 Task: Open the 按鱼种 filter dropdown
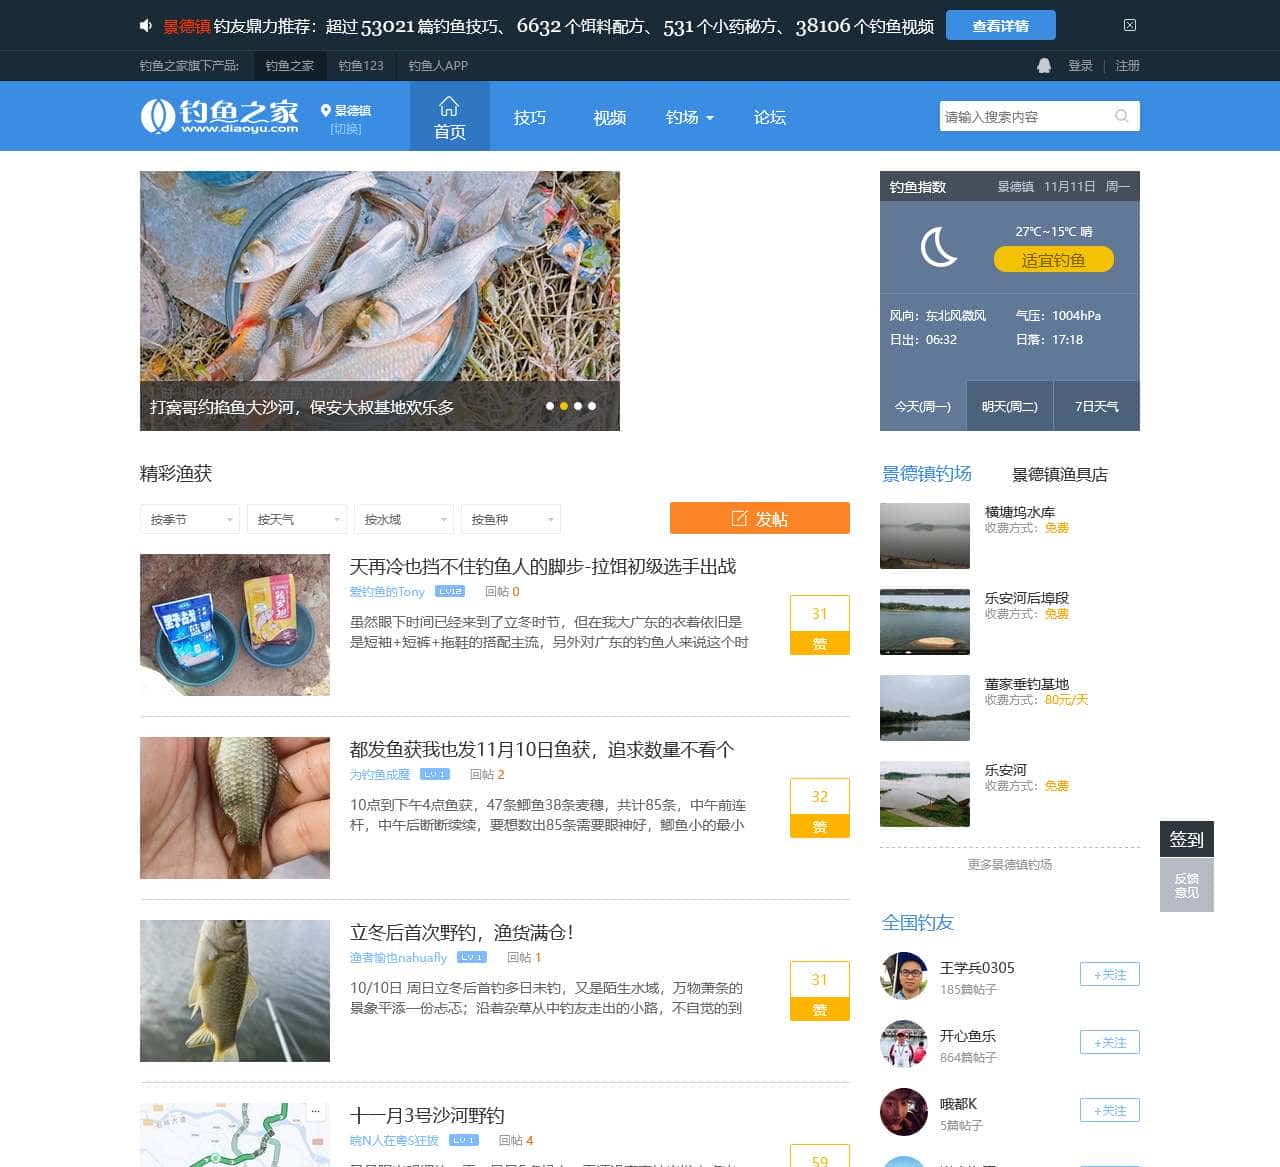coord(511,519)
